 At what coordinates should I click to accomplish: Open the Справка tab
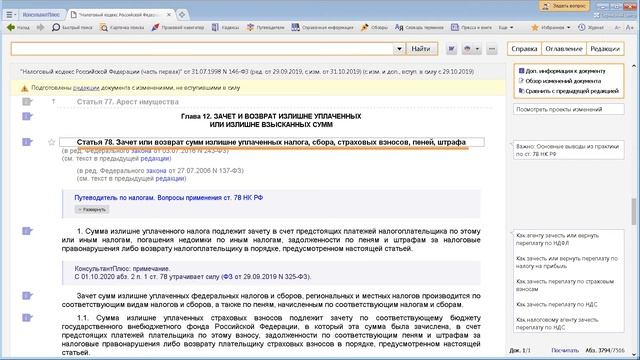[524, 49]
